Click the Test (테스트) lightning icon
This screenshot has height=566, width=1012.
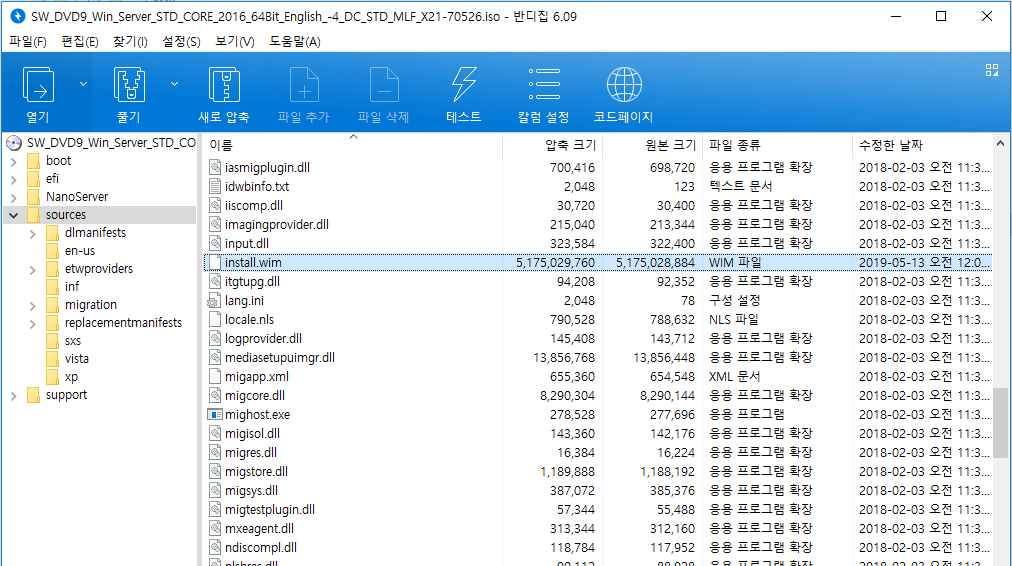(463, 85)
